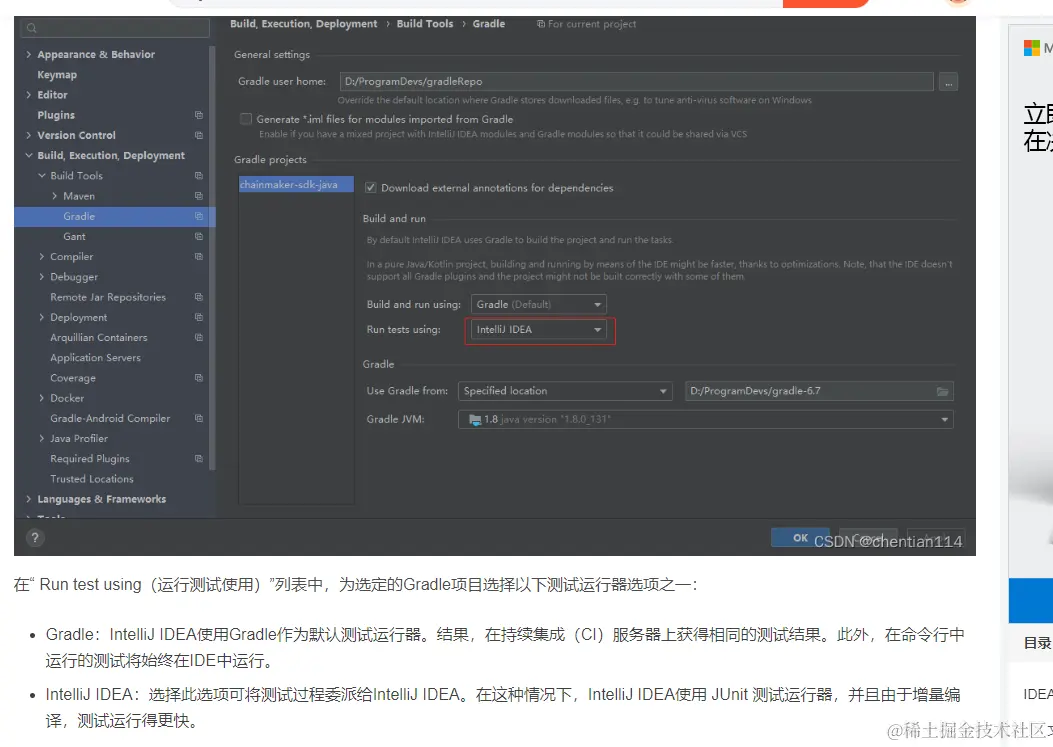The width and height of the screenshot is (1053, 747).
Task: Click the browse button for Gradle user home
Action: (x=948, y=82)
